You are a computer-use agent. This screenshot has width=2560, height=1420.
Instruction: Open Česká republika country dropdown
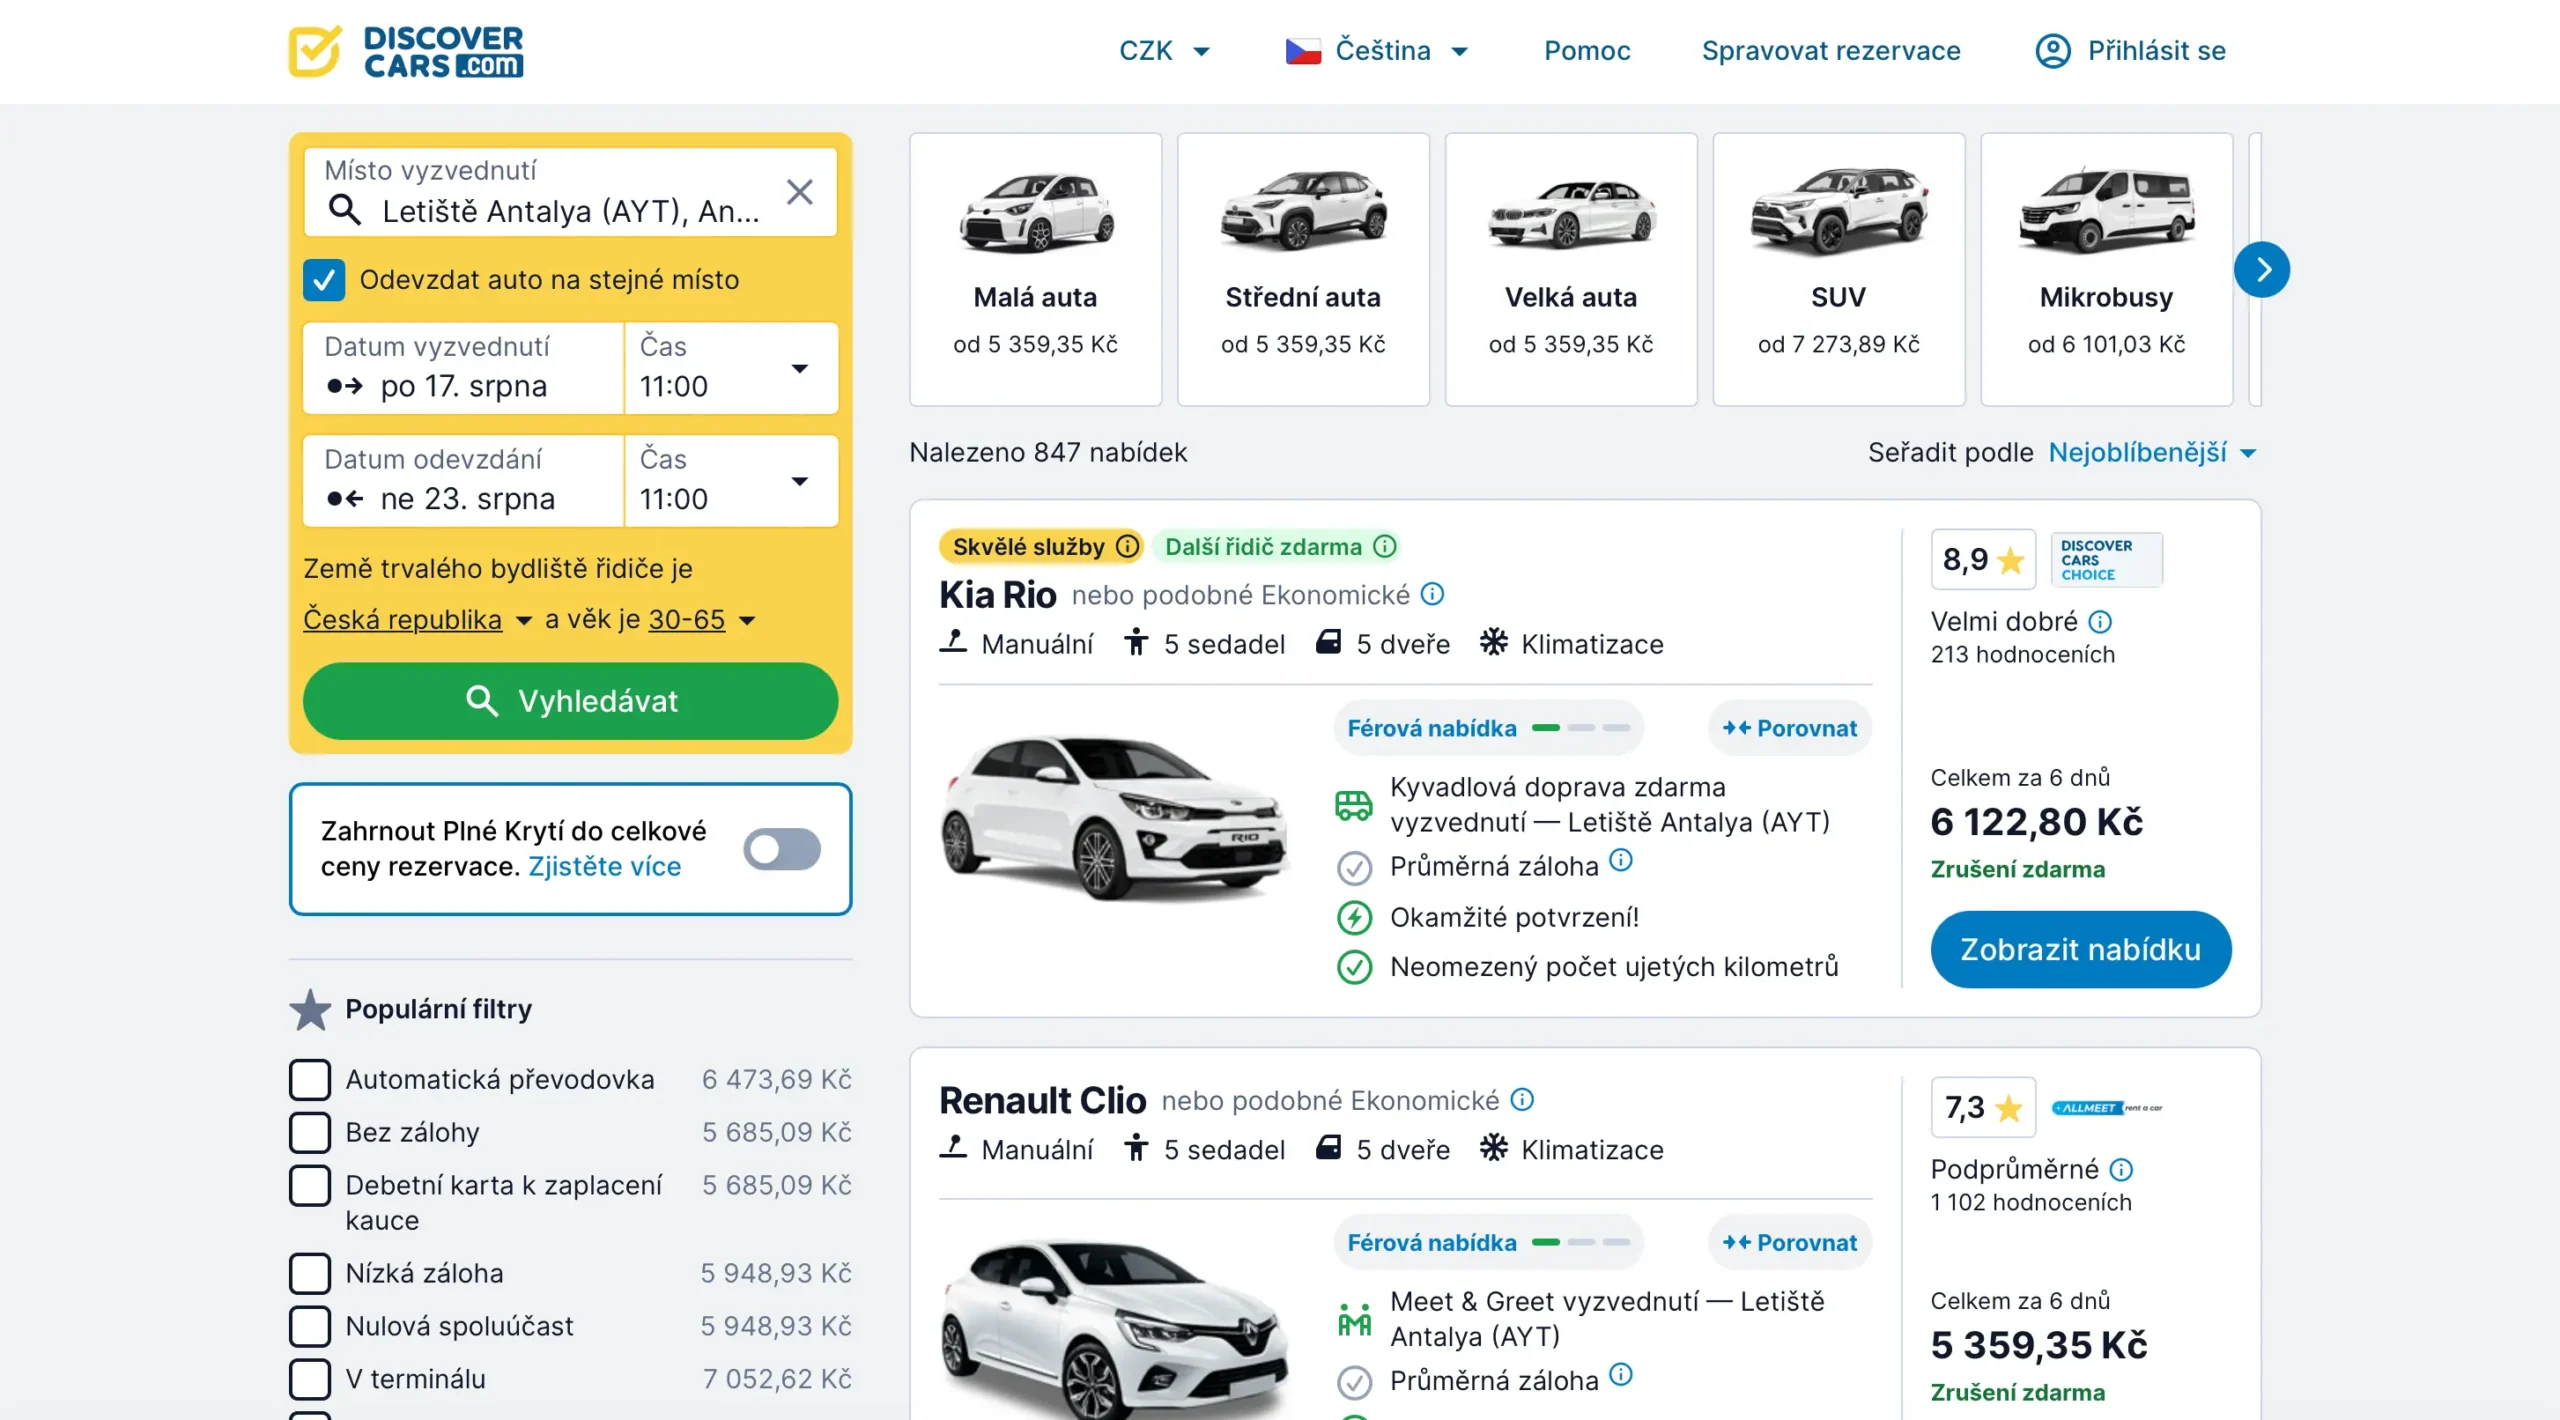(417, 619)
